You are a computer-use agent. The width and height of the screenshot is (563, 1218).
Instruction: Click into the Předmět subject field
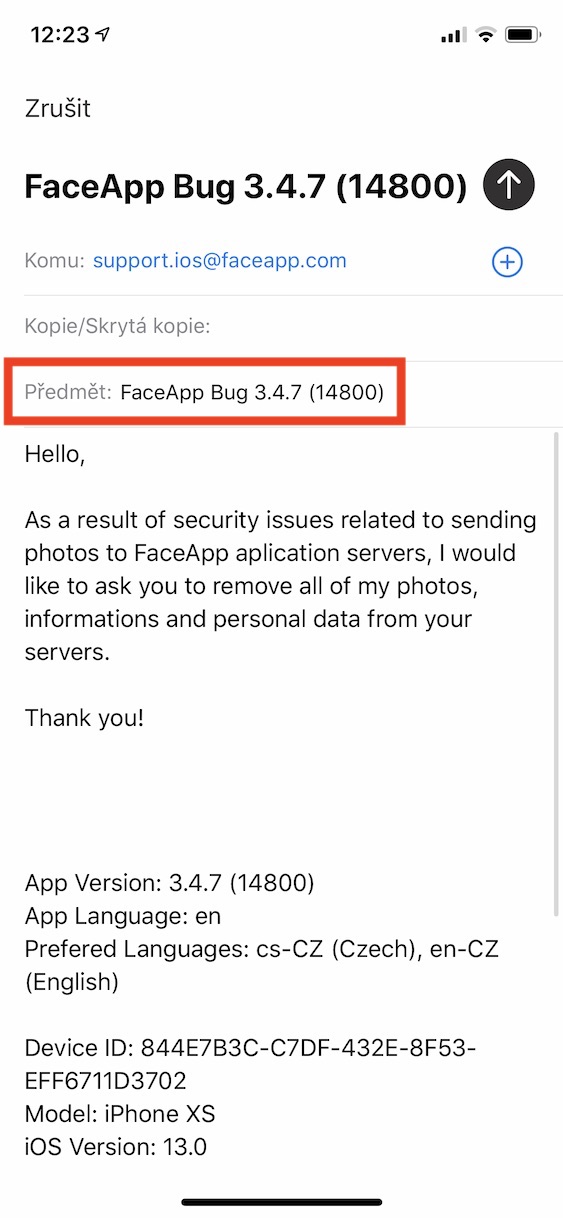pyautogui.click(x=214, y=393)
